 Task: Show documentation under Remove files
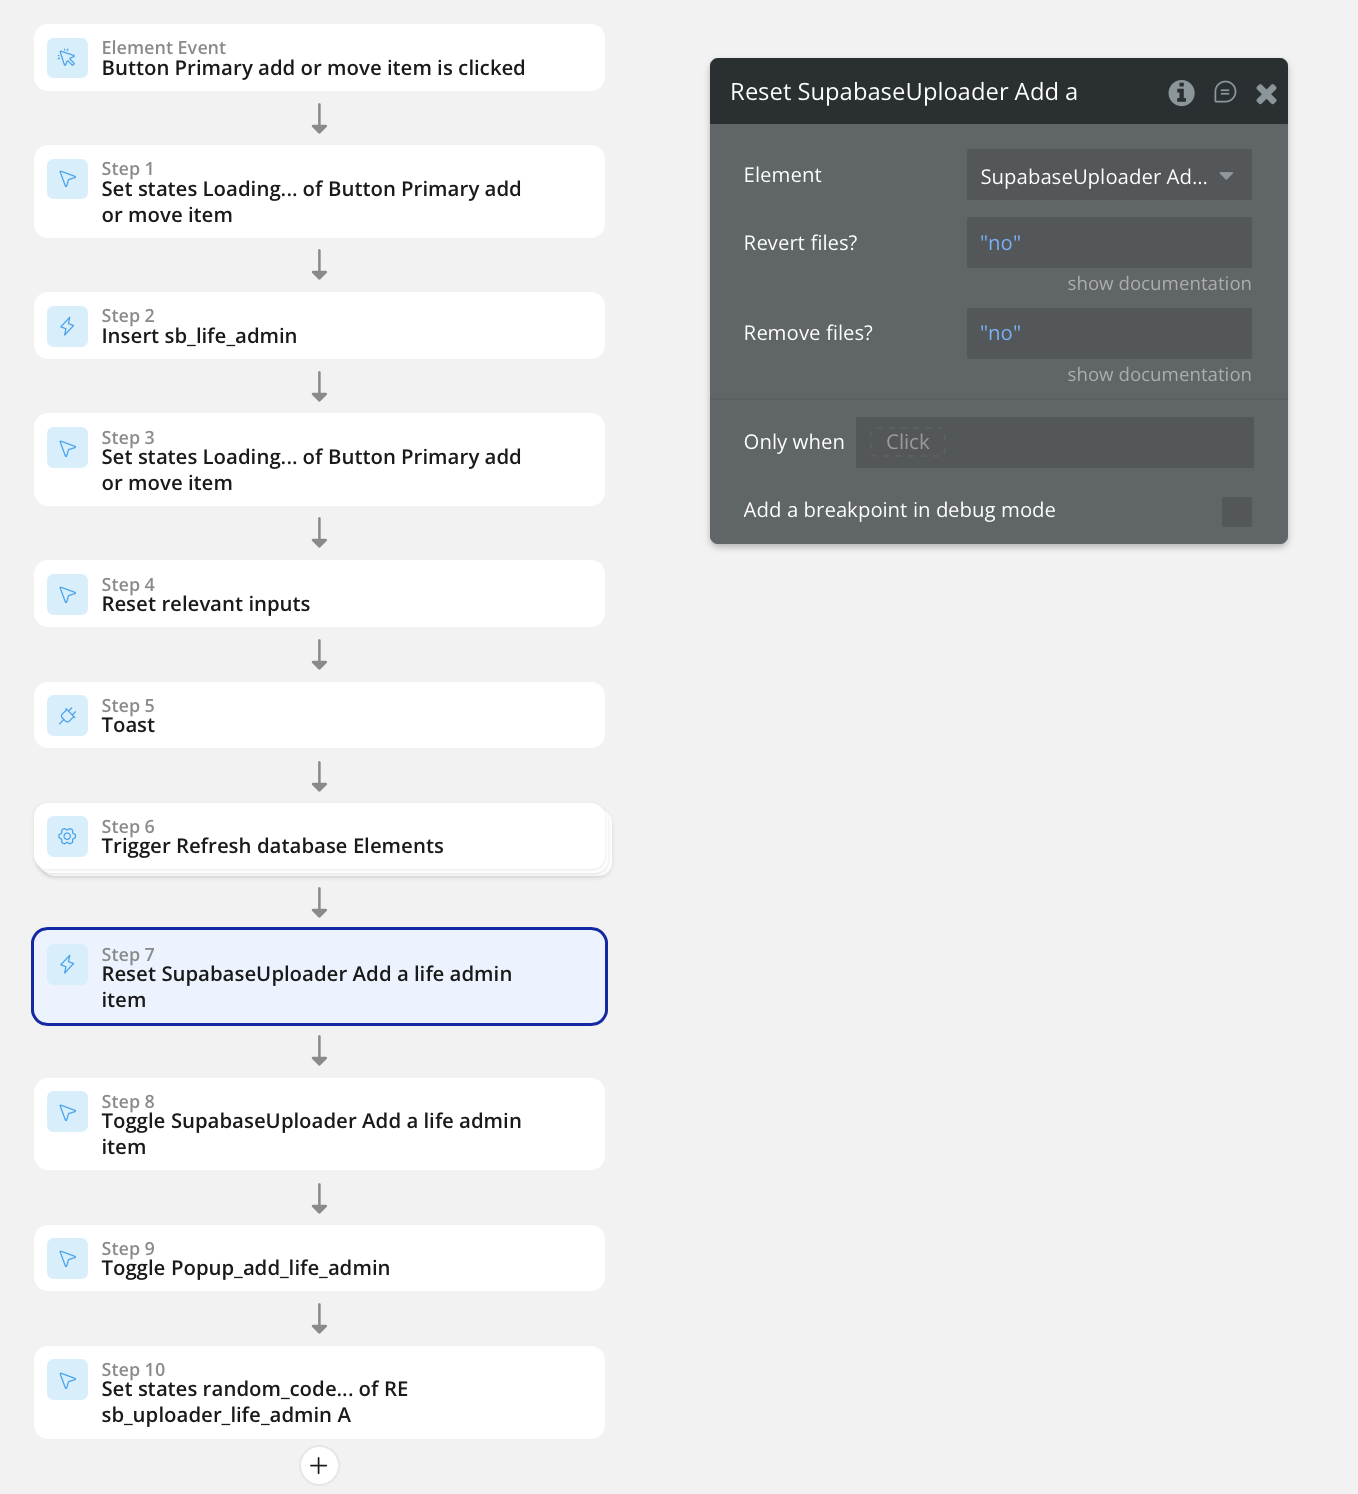coord(1159,375)
